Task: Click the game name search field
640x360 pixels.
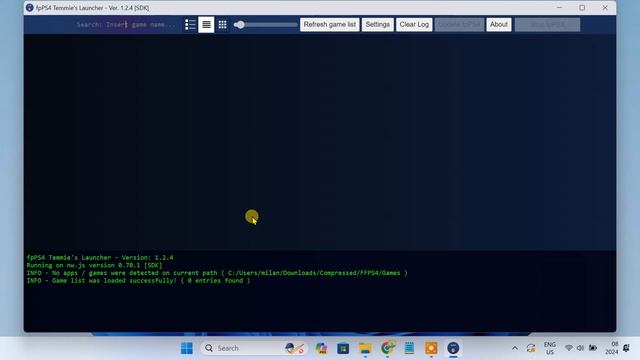Action: tap(126, 24)
